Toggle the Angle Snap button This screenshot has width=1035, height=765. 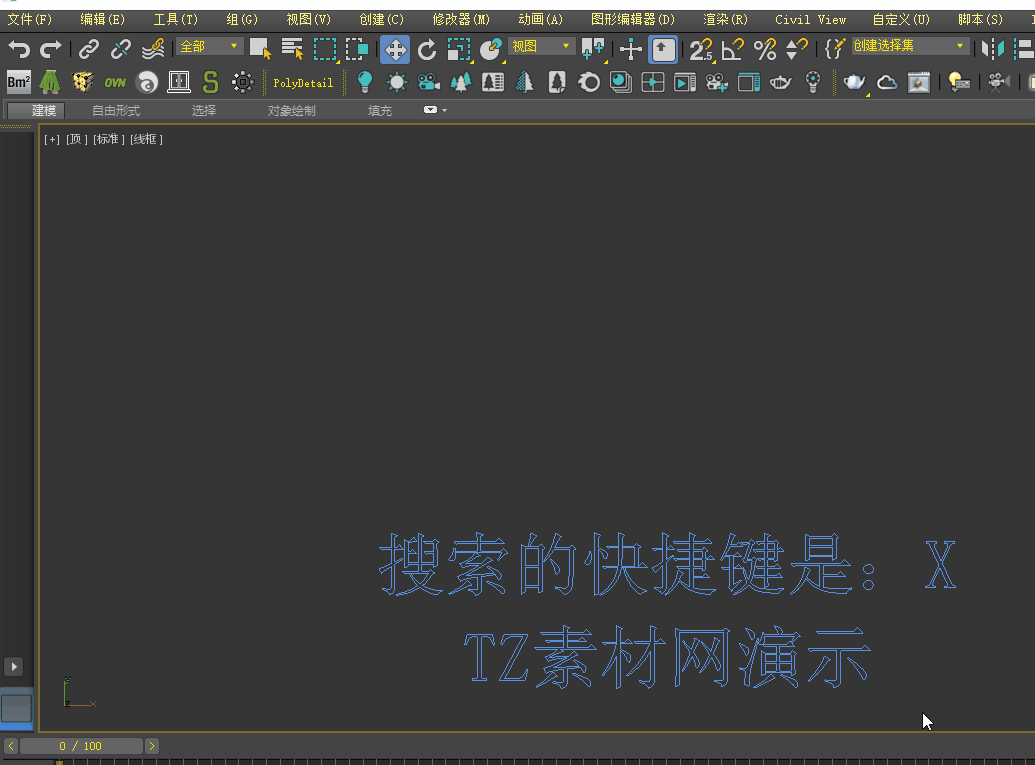(x=733, y=50)
